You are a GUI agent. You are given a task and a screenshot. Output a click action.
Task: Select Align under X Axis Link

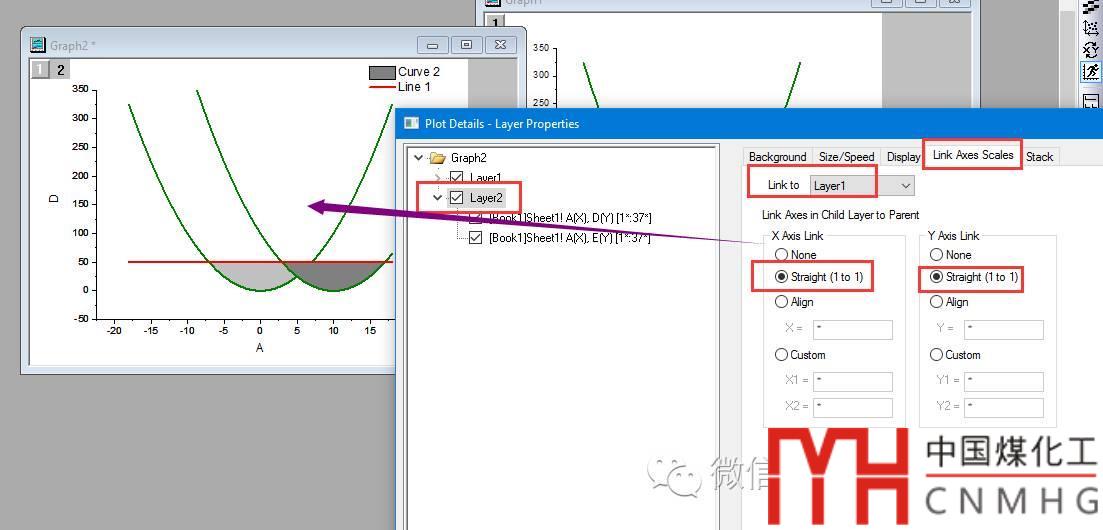(x=781, y=302)
